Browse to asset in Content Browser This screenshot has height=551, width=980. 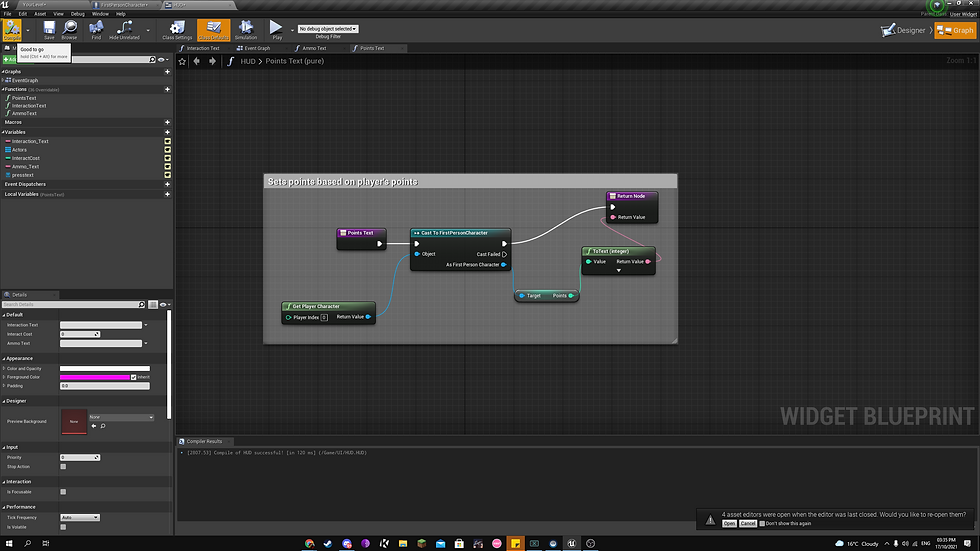[69, 29]
